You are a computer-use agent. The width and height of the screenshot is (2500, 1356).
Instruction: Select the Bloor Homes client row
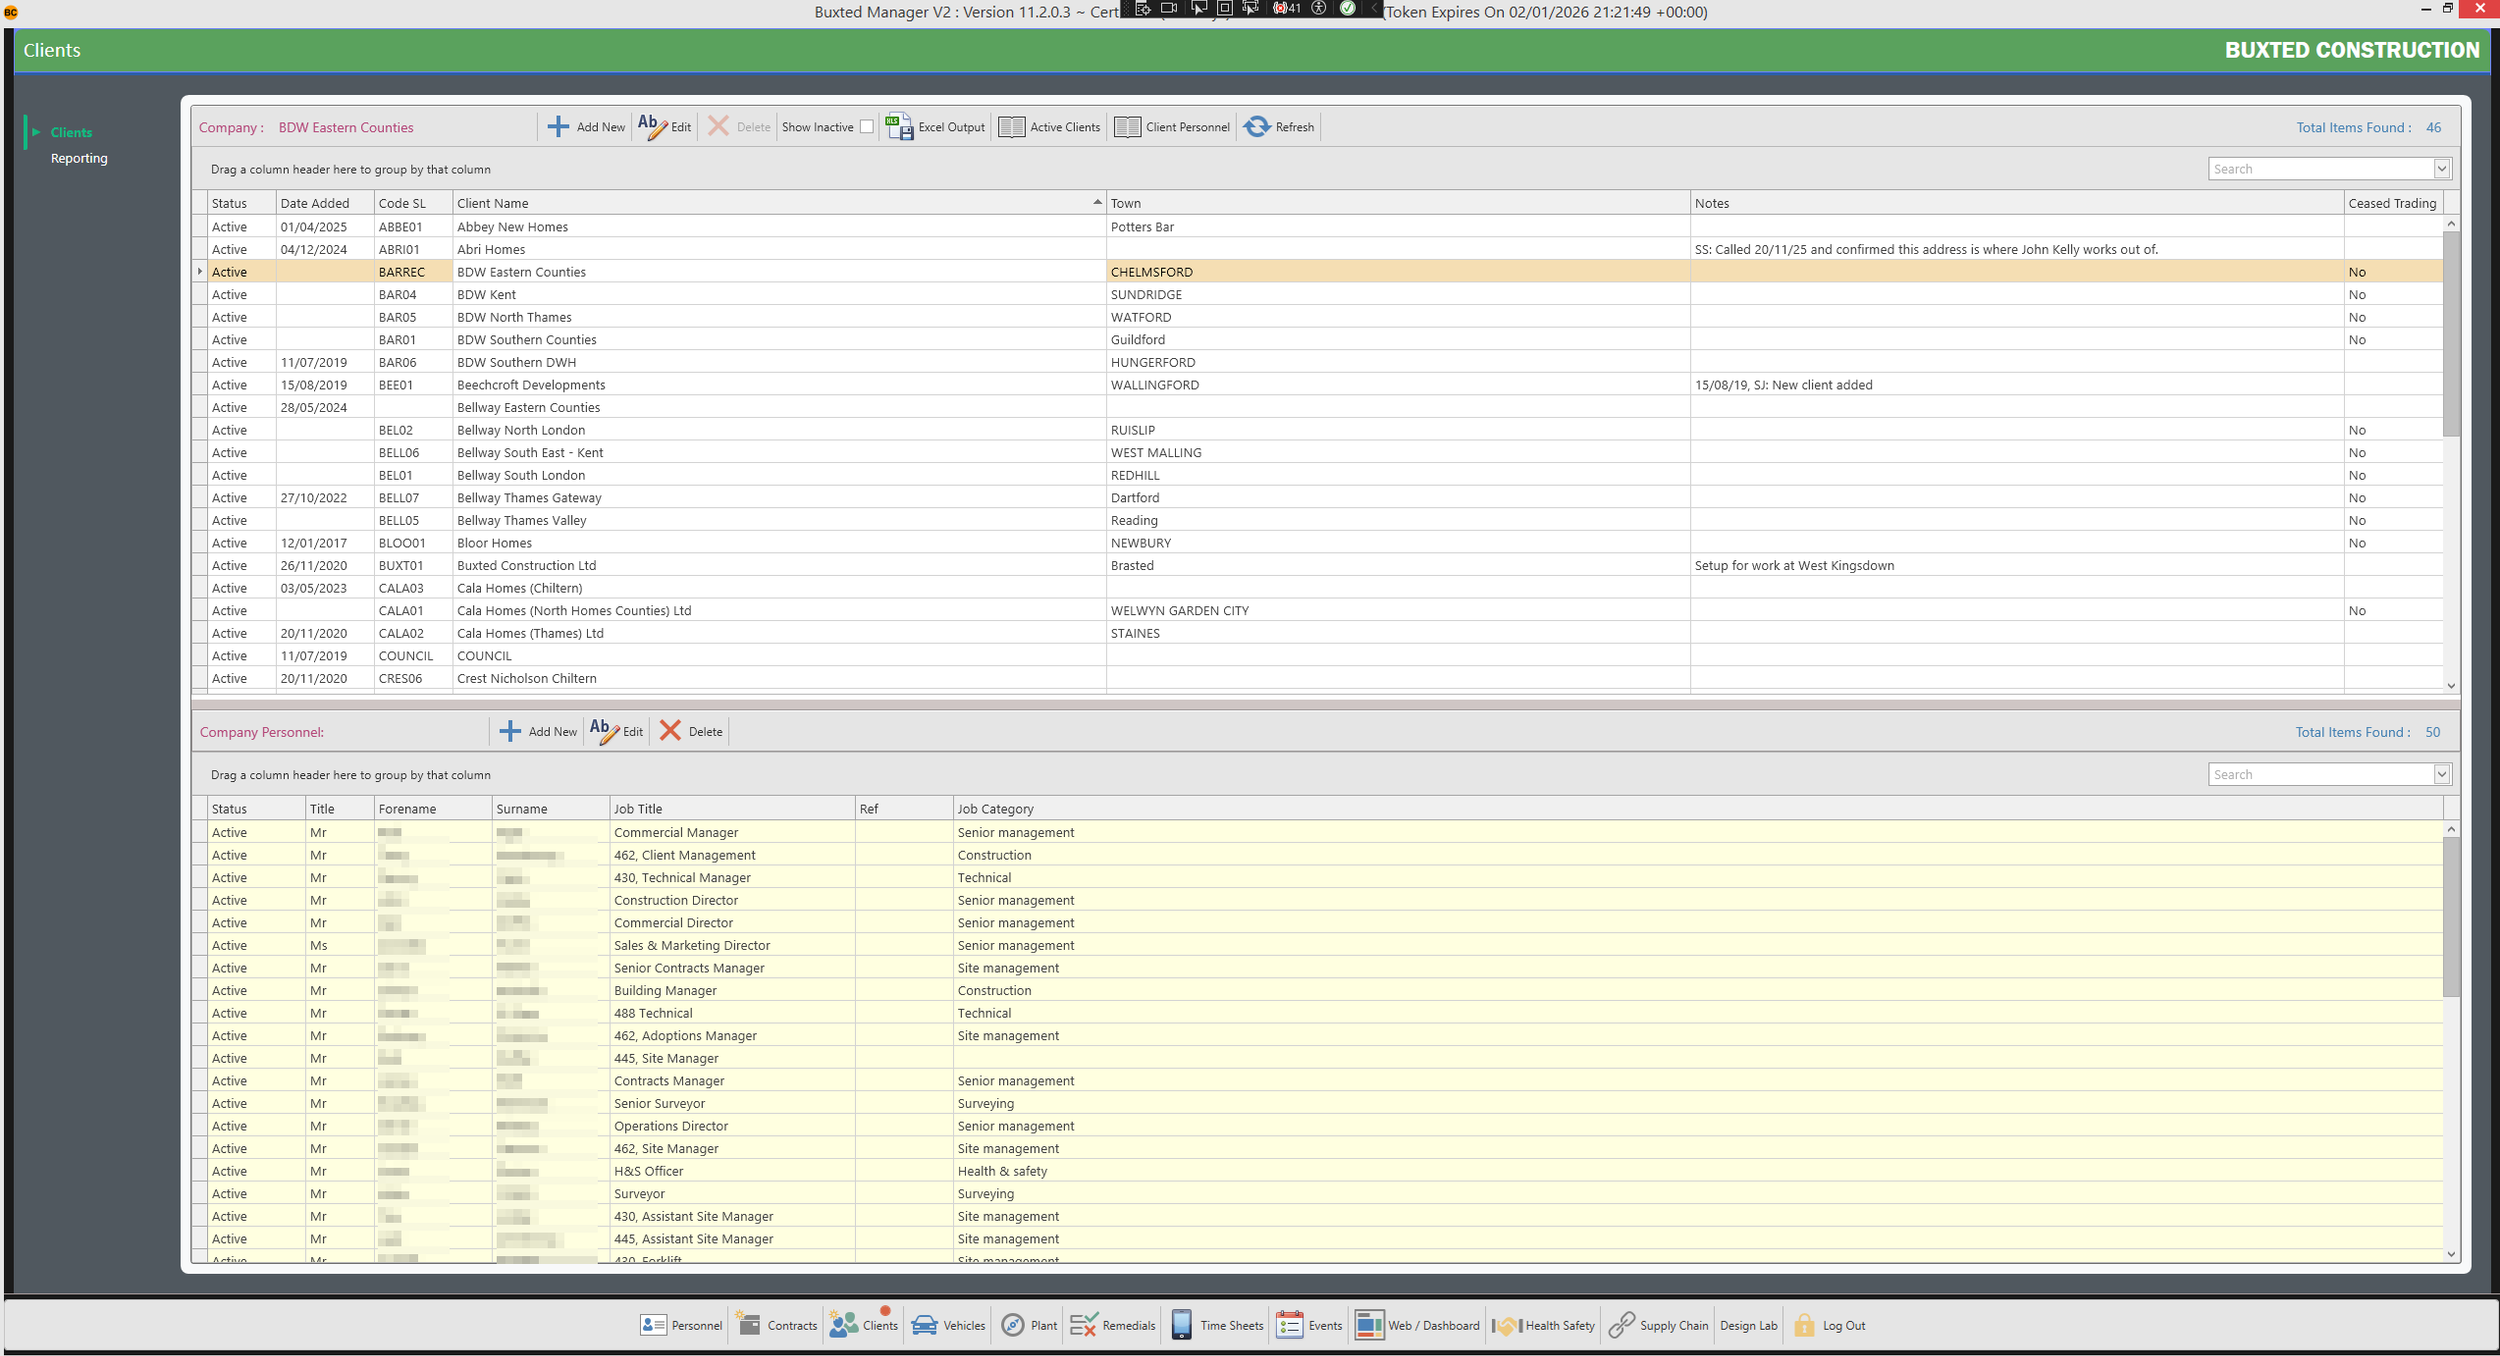[494, 543]
